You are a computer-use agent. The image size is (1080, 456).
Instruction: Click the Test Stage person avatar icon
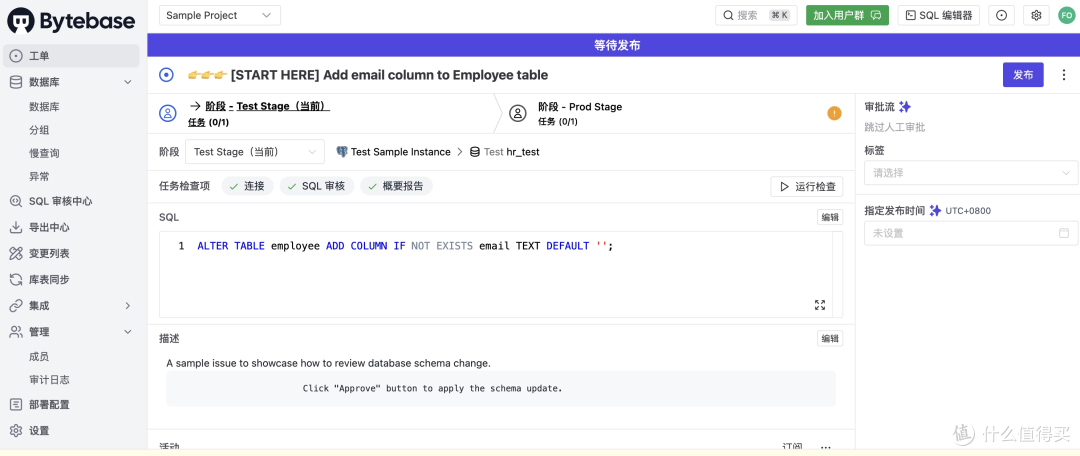[168, 114]
